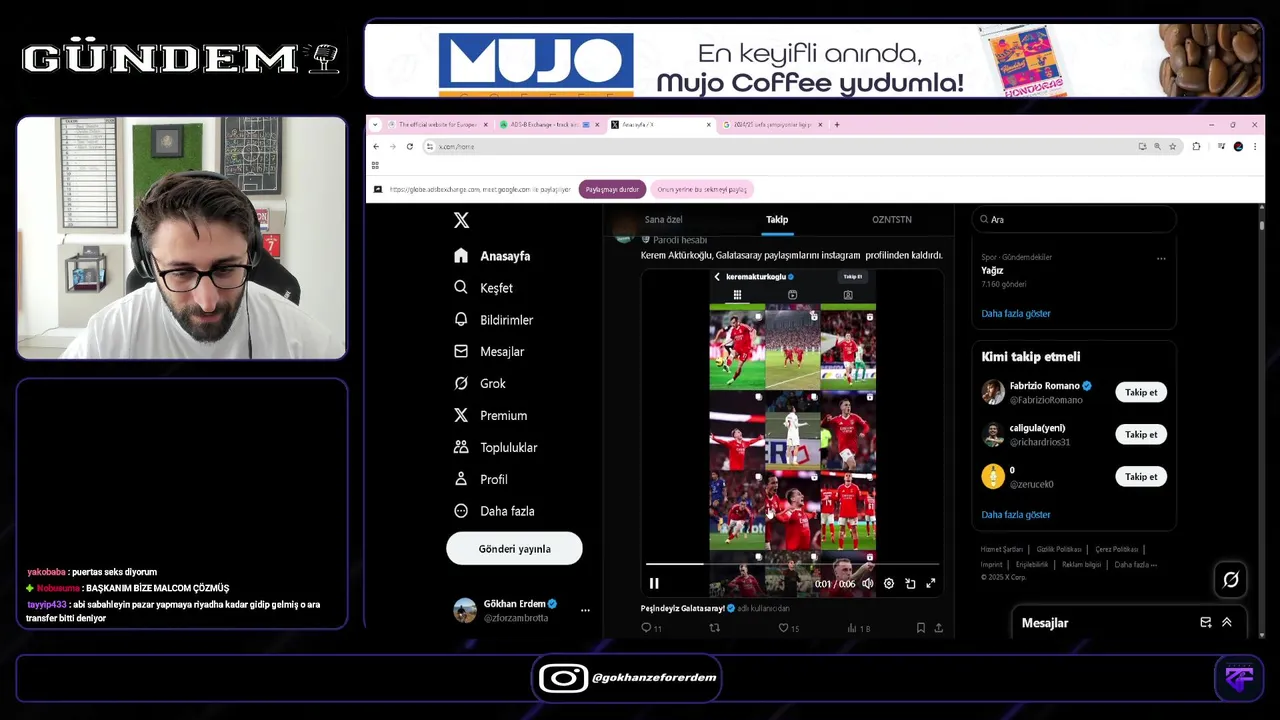Click the X logo in sidebar

(x=461, y=220)
